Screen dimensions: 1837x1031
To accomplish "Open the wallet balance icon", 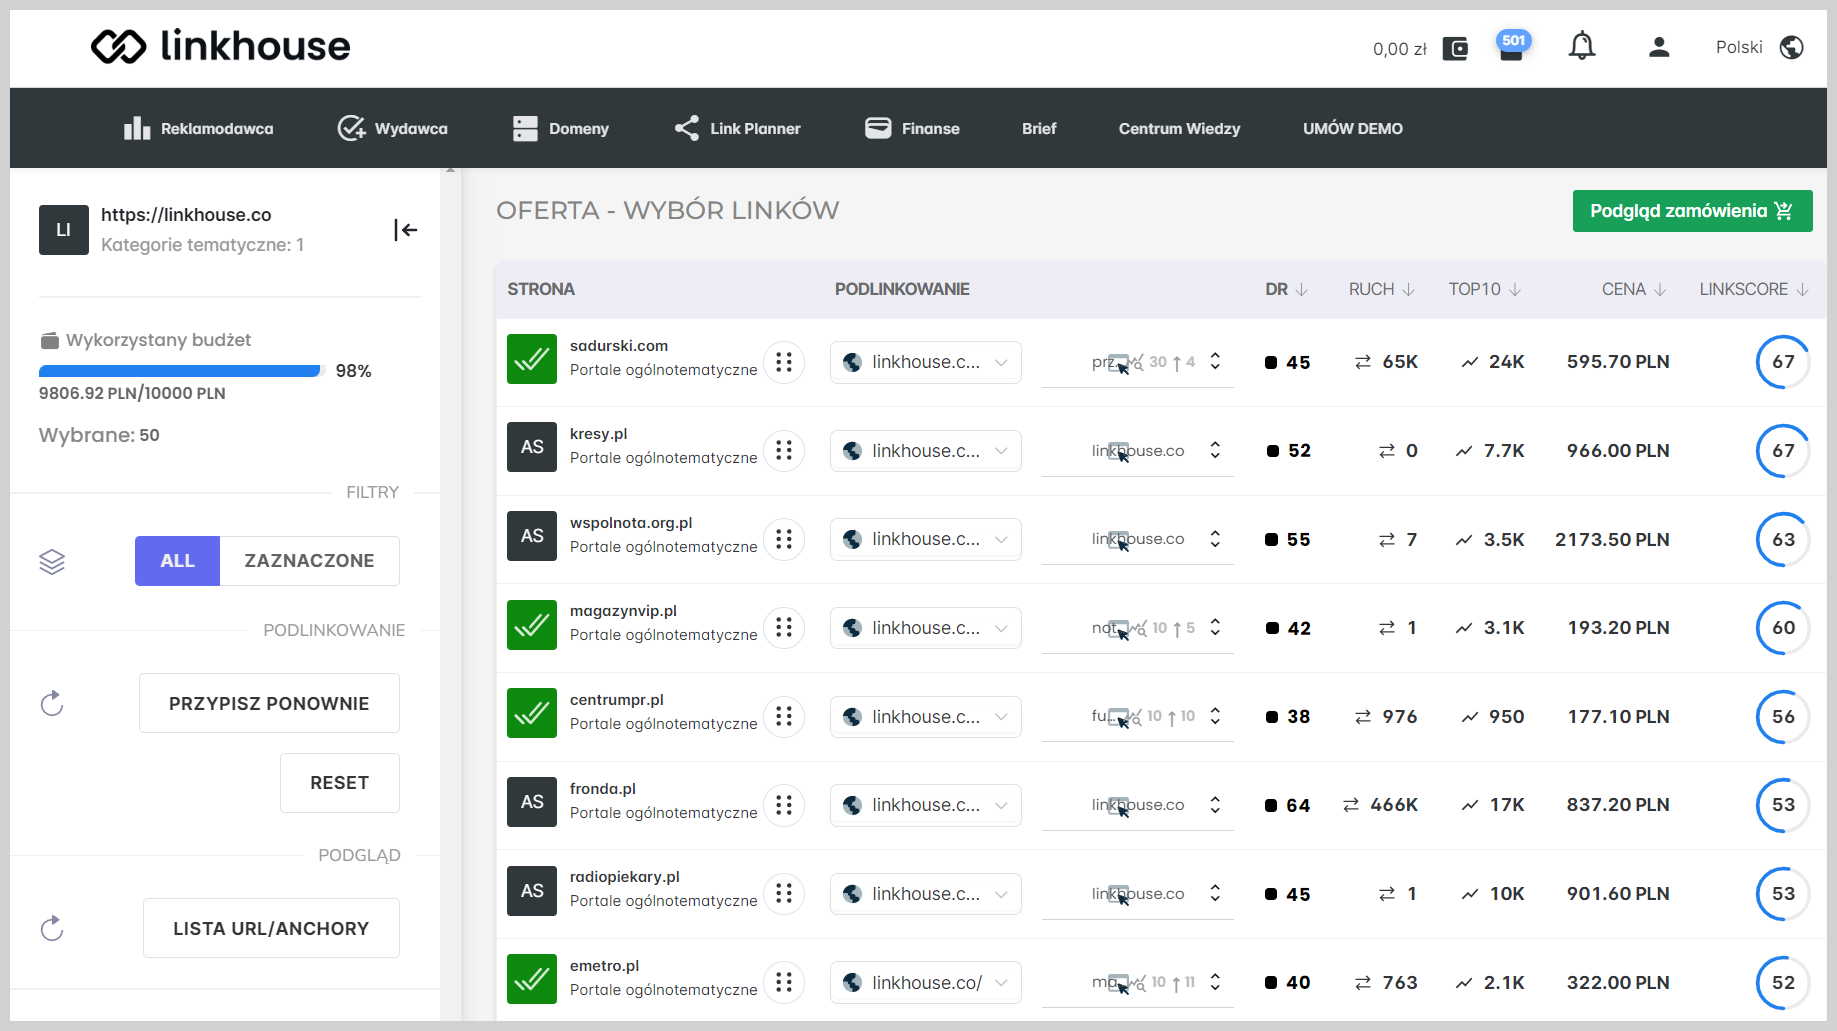I will 1455,48.
